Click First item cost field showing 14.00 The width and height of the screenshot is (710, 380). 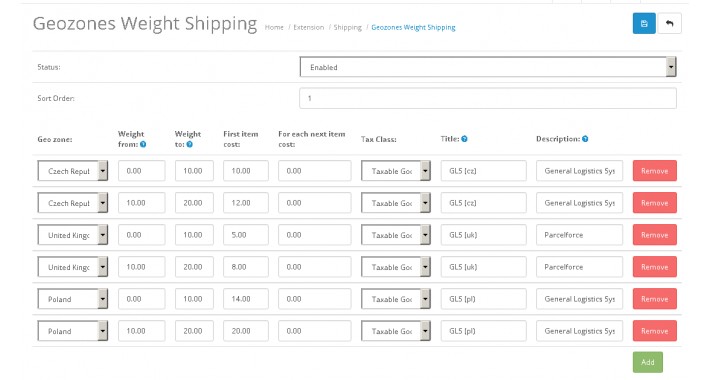246,299
